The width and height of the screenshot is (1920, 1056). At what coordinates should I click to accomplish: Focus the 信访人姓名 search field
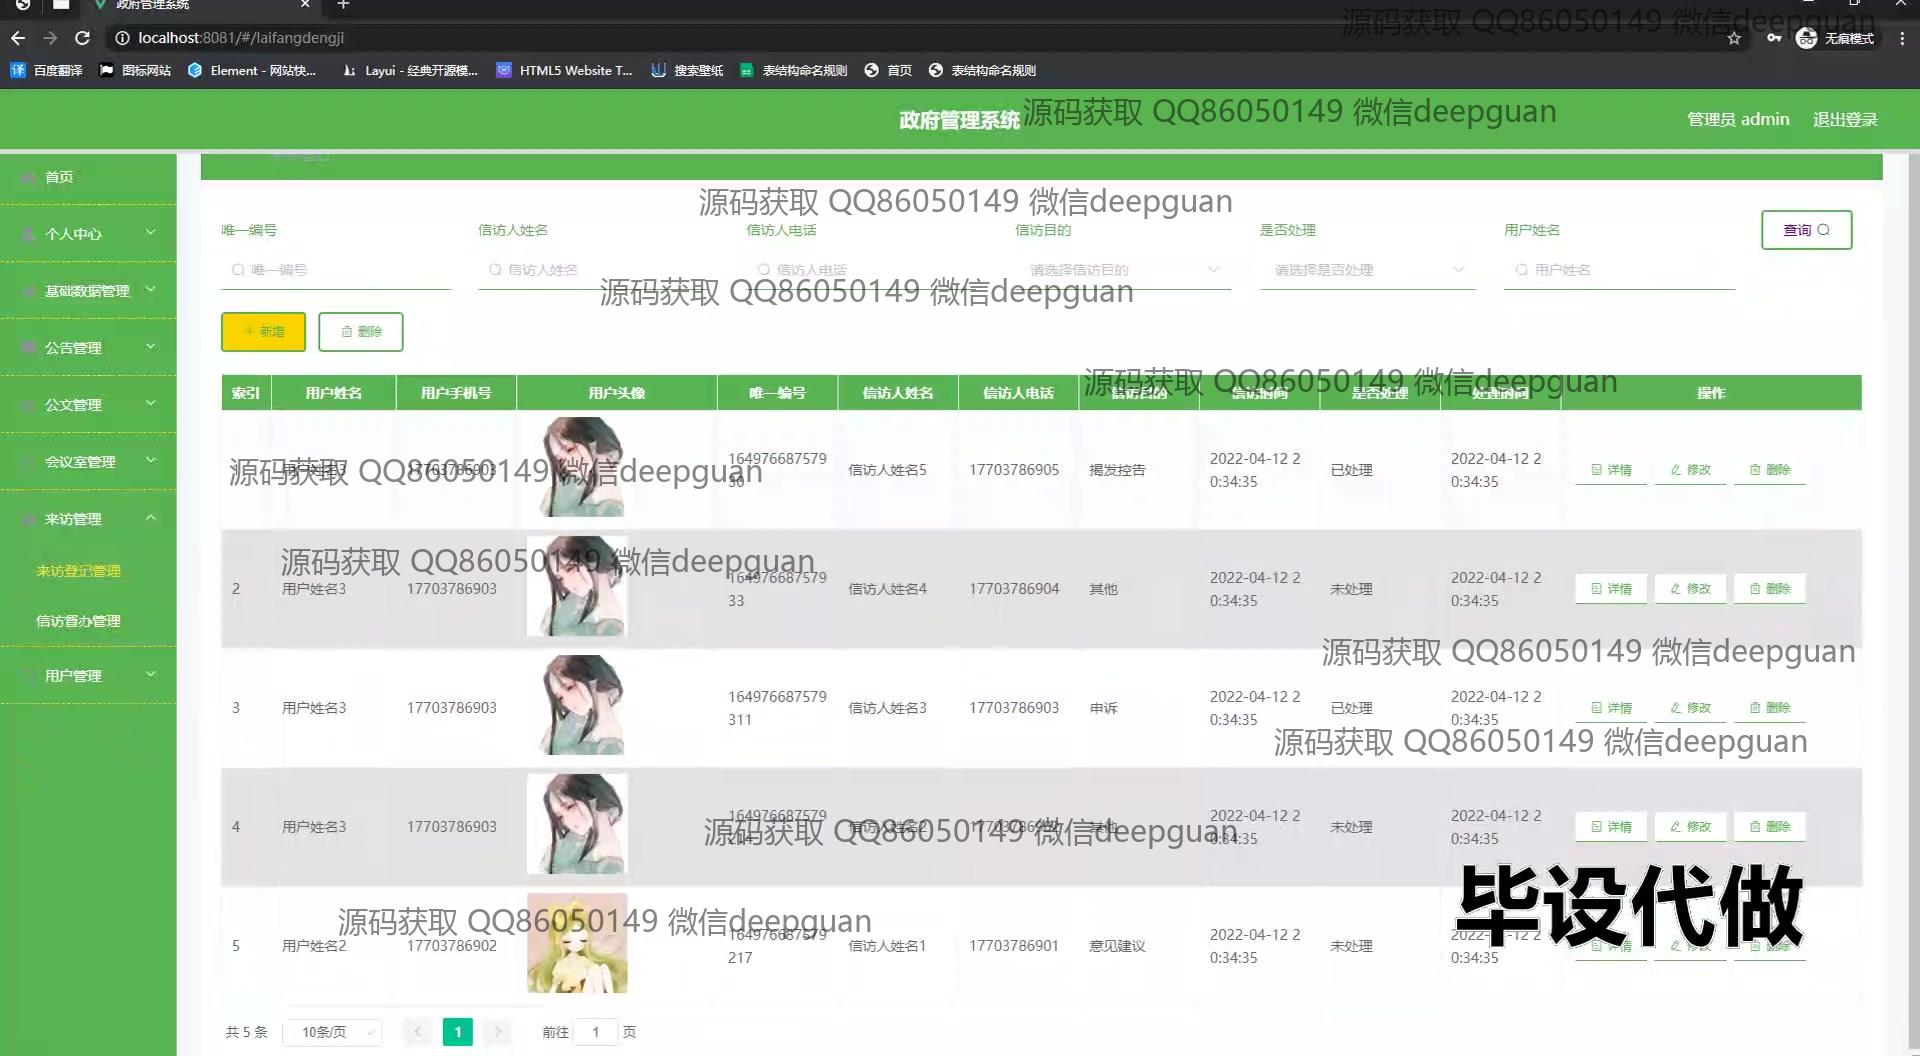(593, 270)
